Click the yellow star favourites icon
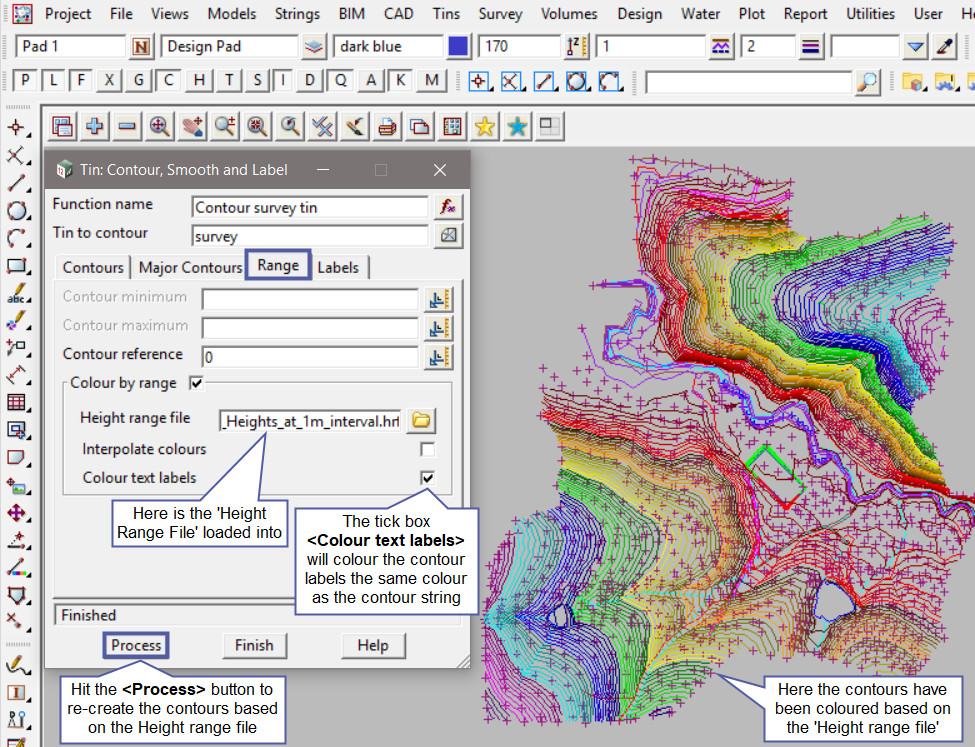Viewport: 975px width, 747px height. pyautogui.click(x=485, y=126)
